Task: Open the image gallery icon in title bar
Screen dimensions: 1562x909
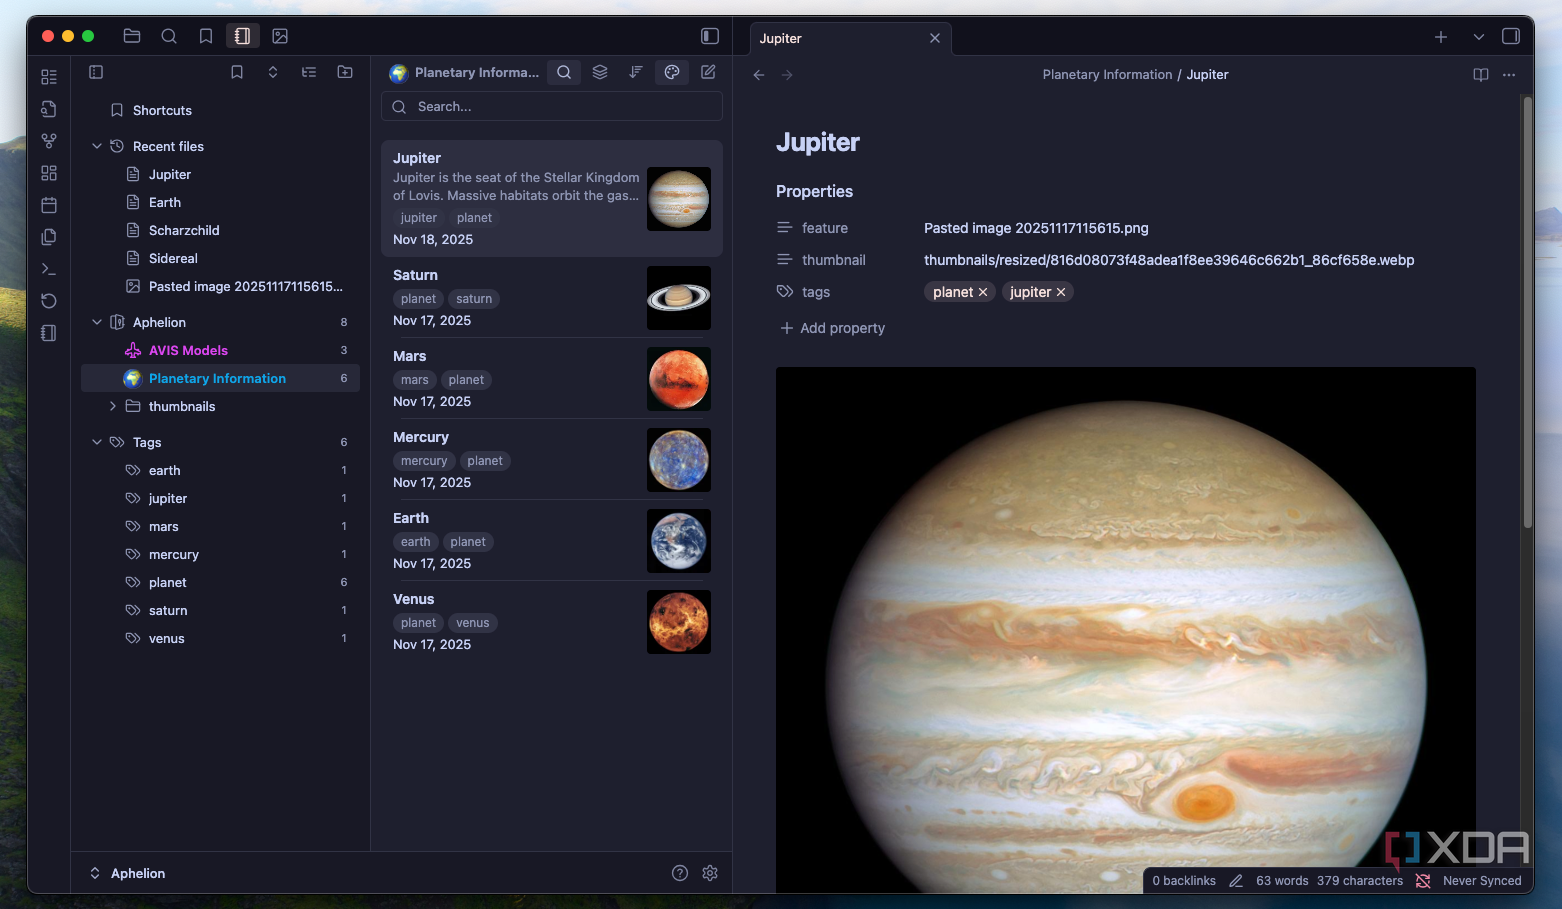Action: (280, 36)
